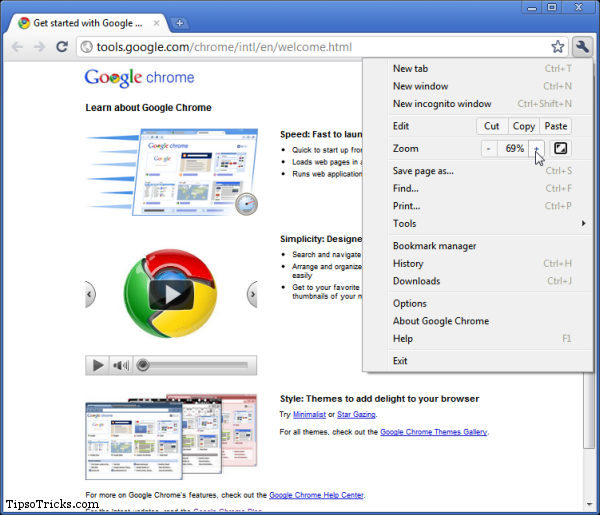The width and height of the screenshot is (600, 515).
Task: Open a new tab with plus button
Action: 179,23
